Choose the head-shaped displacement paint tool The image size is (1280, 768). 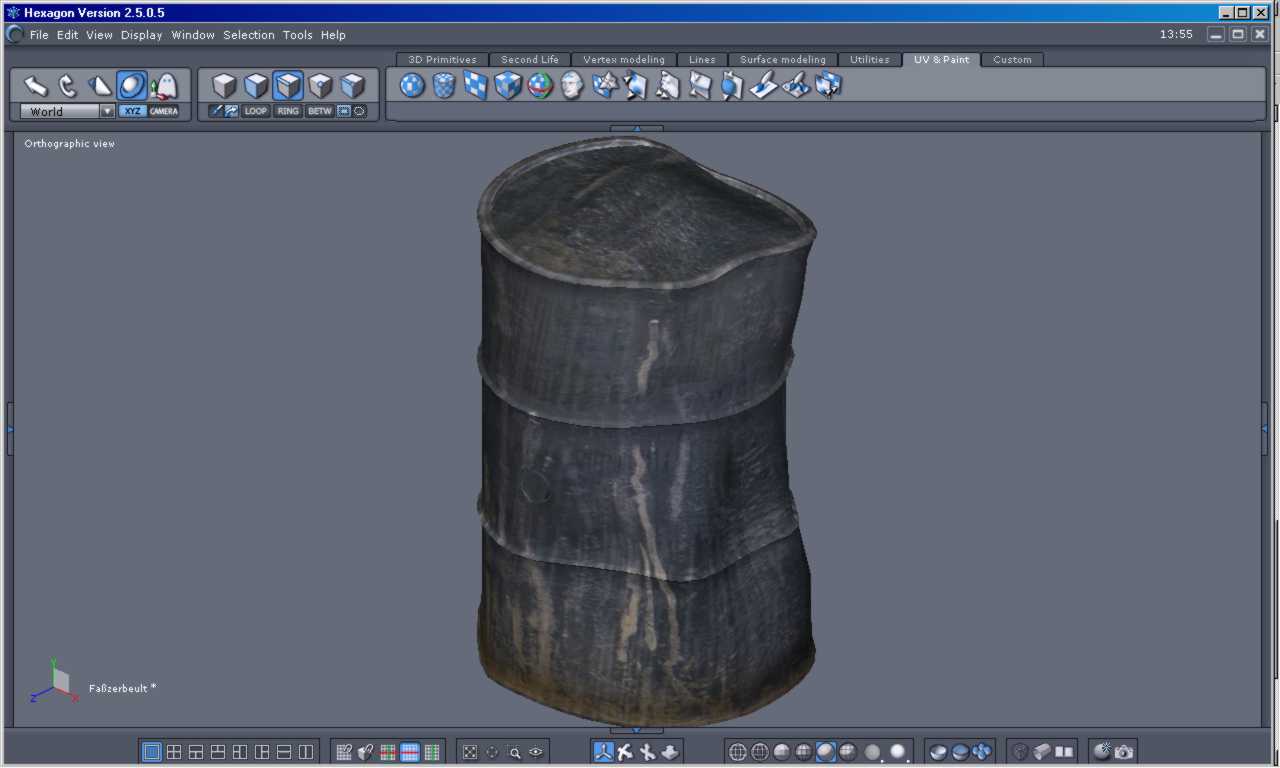[572, 86]
